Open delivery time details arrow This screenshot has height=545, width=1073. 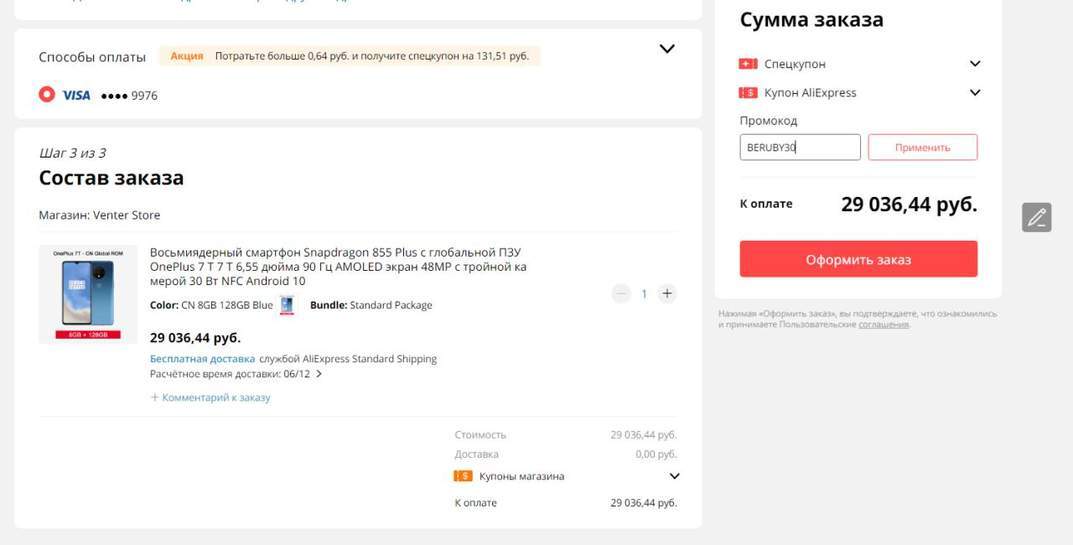click(x=319, y=374)
